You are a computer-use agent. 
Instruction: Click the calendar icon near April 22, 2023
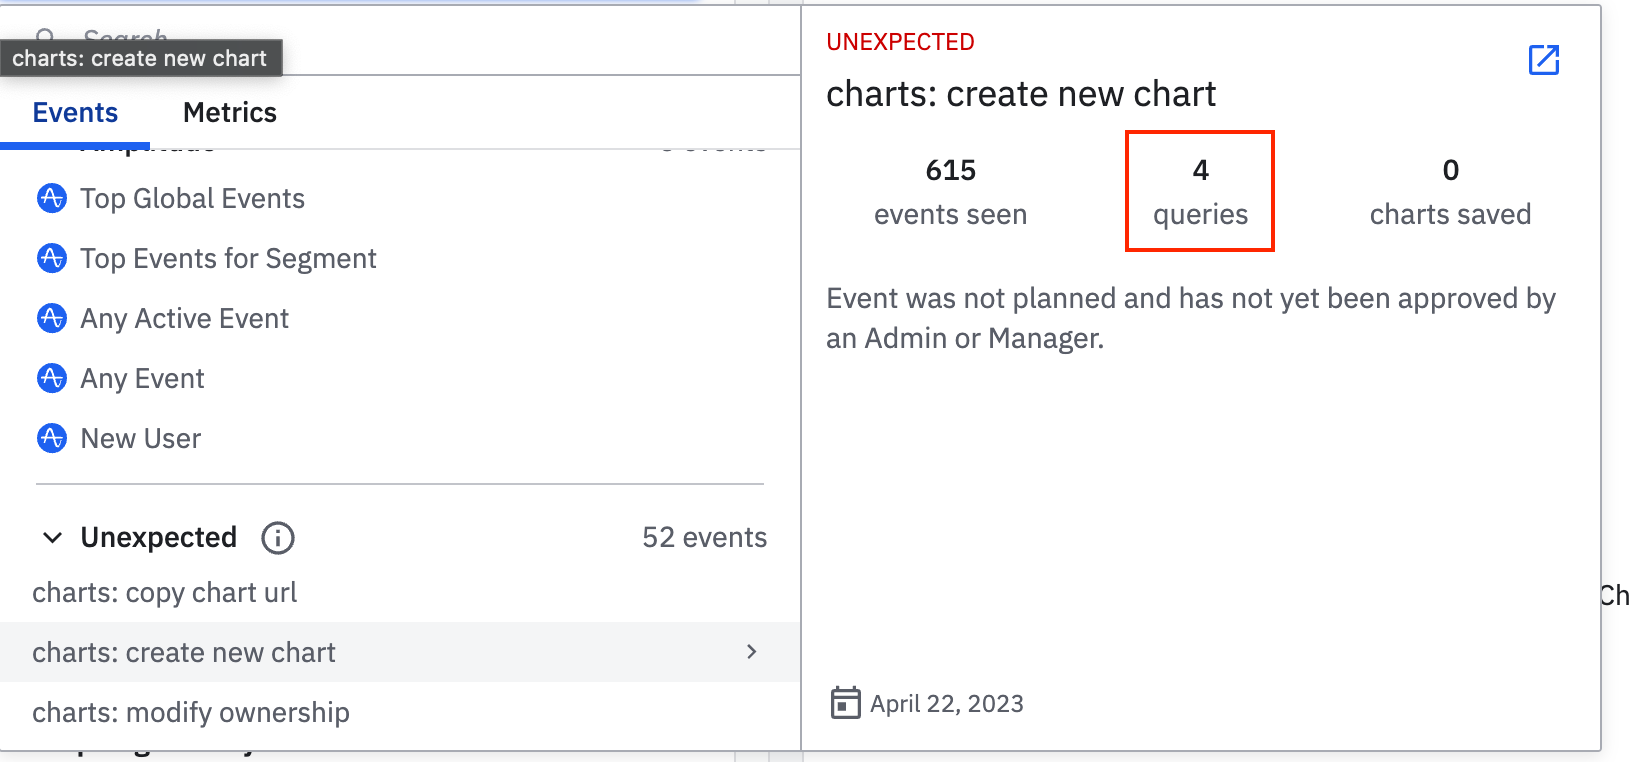pos(845,703)
